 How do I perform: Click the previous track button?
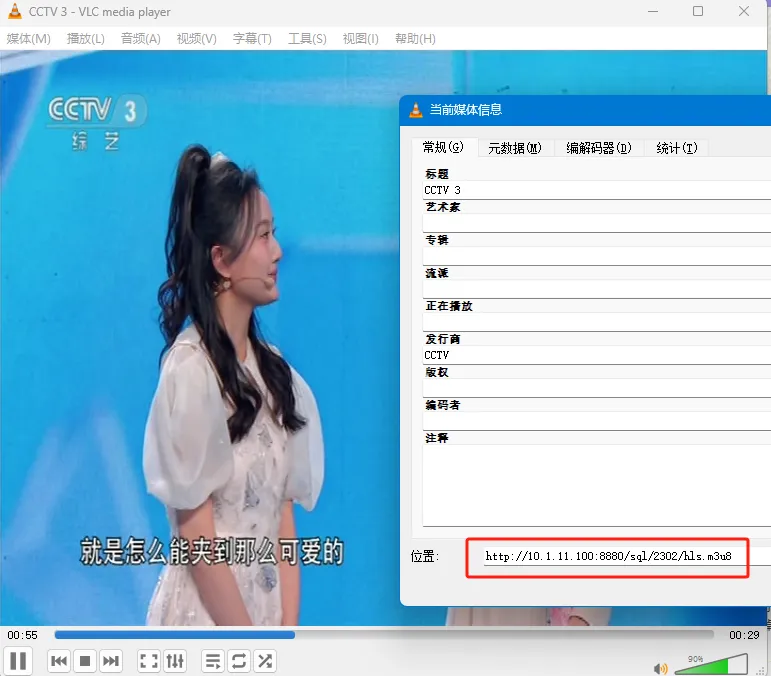tap(59, 661)
